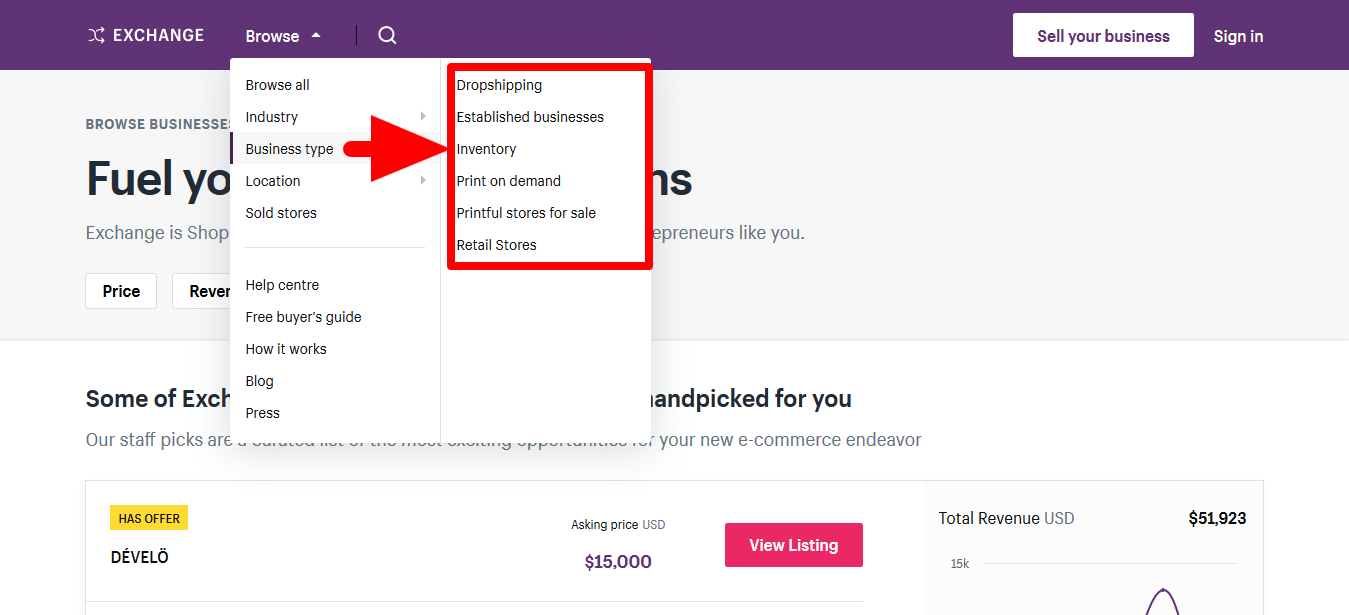The width and height of the screenshot is (1349, 615).
Task: Open the Free buyer's guide link
Action: (x=304, y=317)
